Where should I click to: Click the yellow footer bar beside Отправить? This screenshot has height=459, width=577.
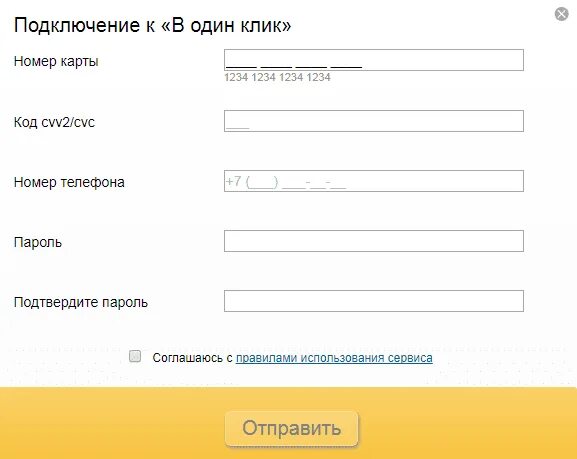point(467,423)
